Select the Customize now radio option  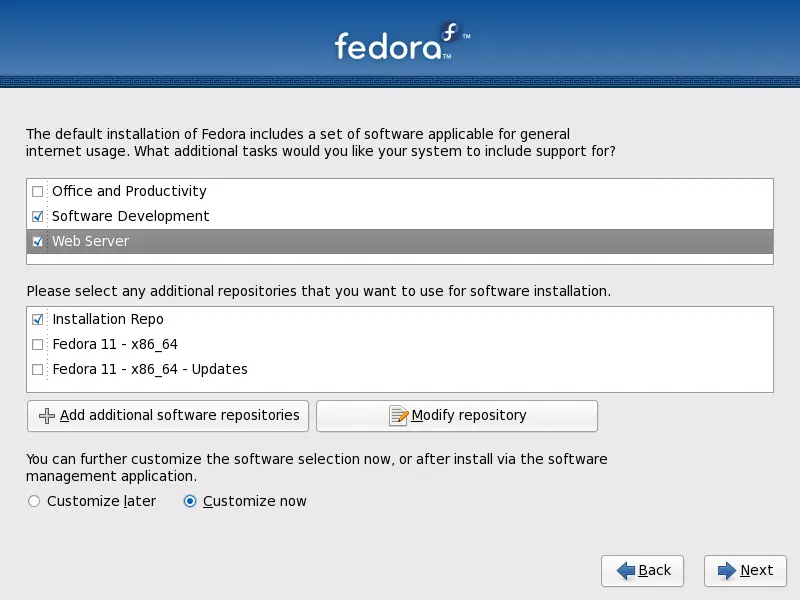(190, 501)
